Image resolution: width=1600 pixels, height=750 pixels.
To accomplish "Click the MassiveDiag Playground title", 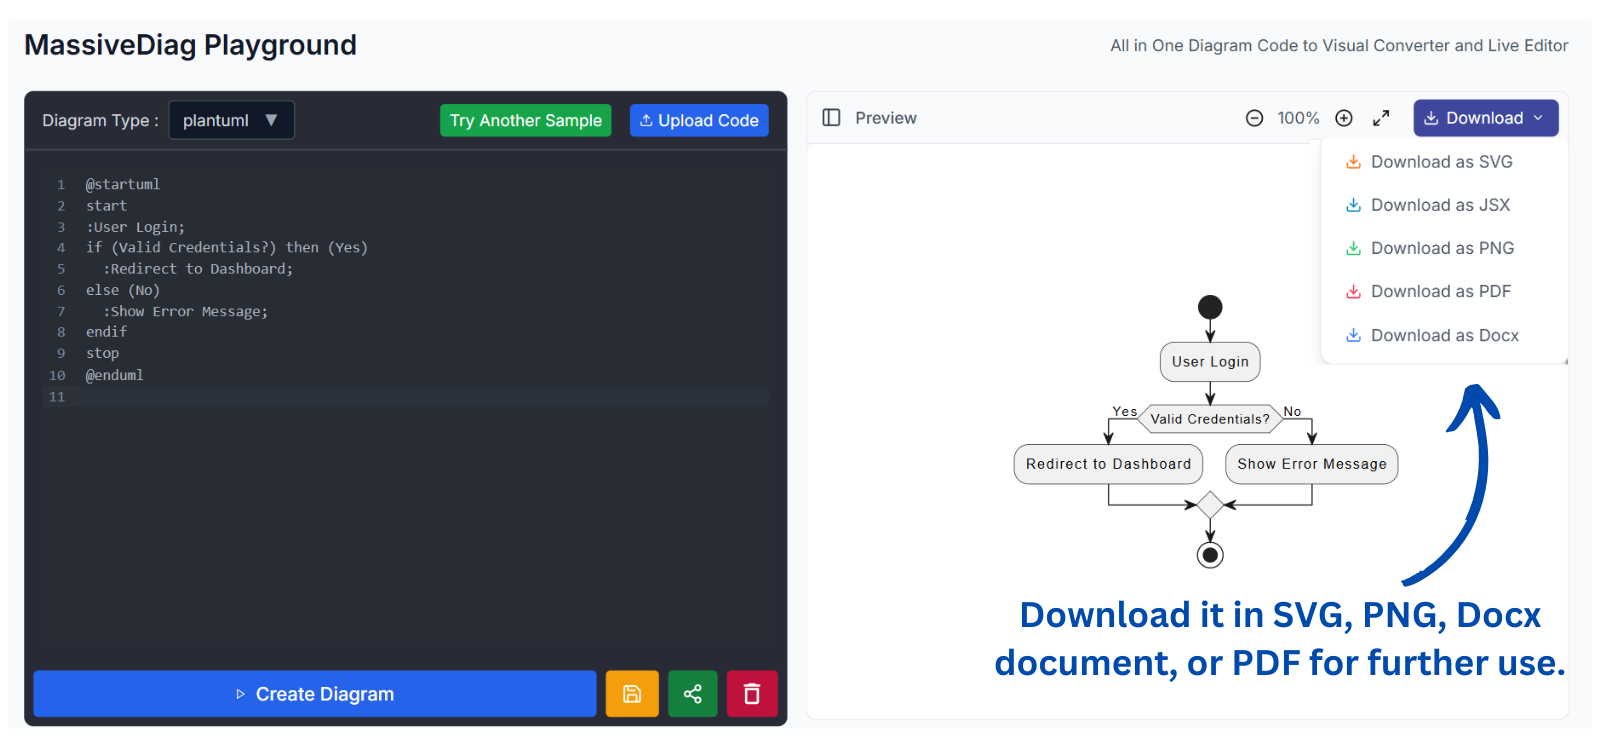I will [190, 45].
